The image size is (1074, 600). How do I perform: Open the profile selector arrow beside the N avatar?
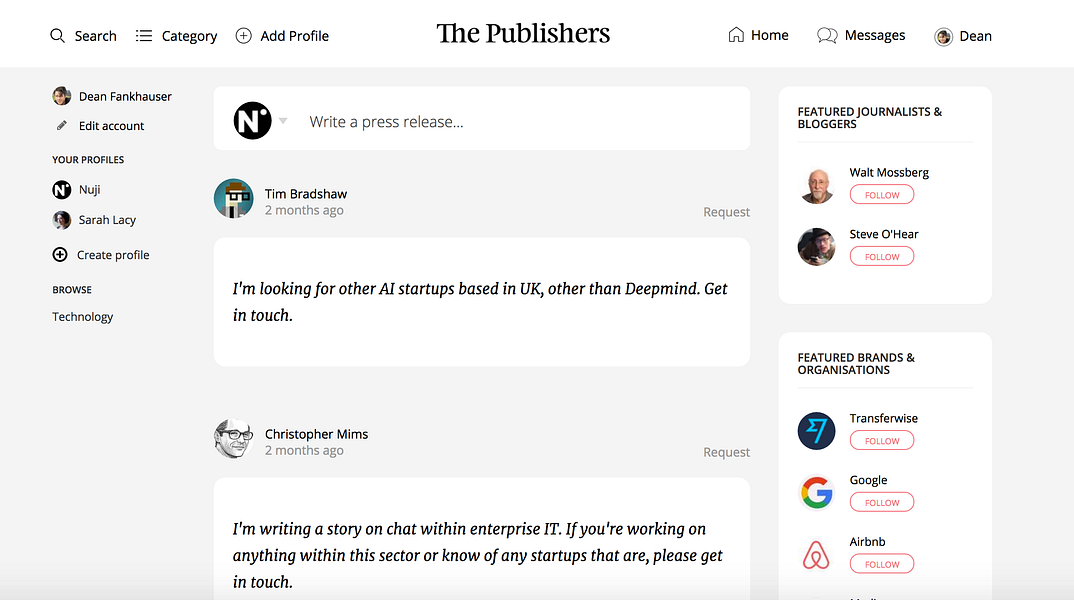pos(283,120)
